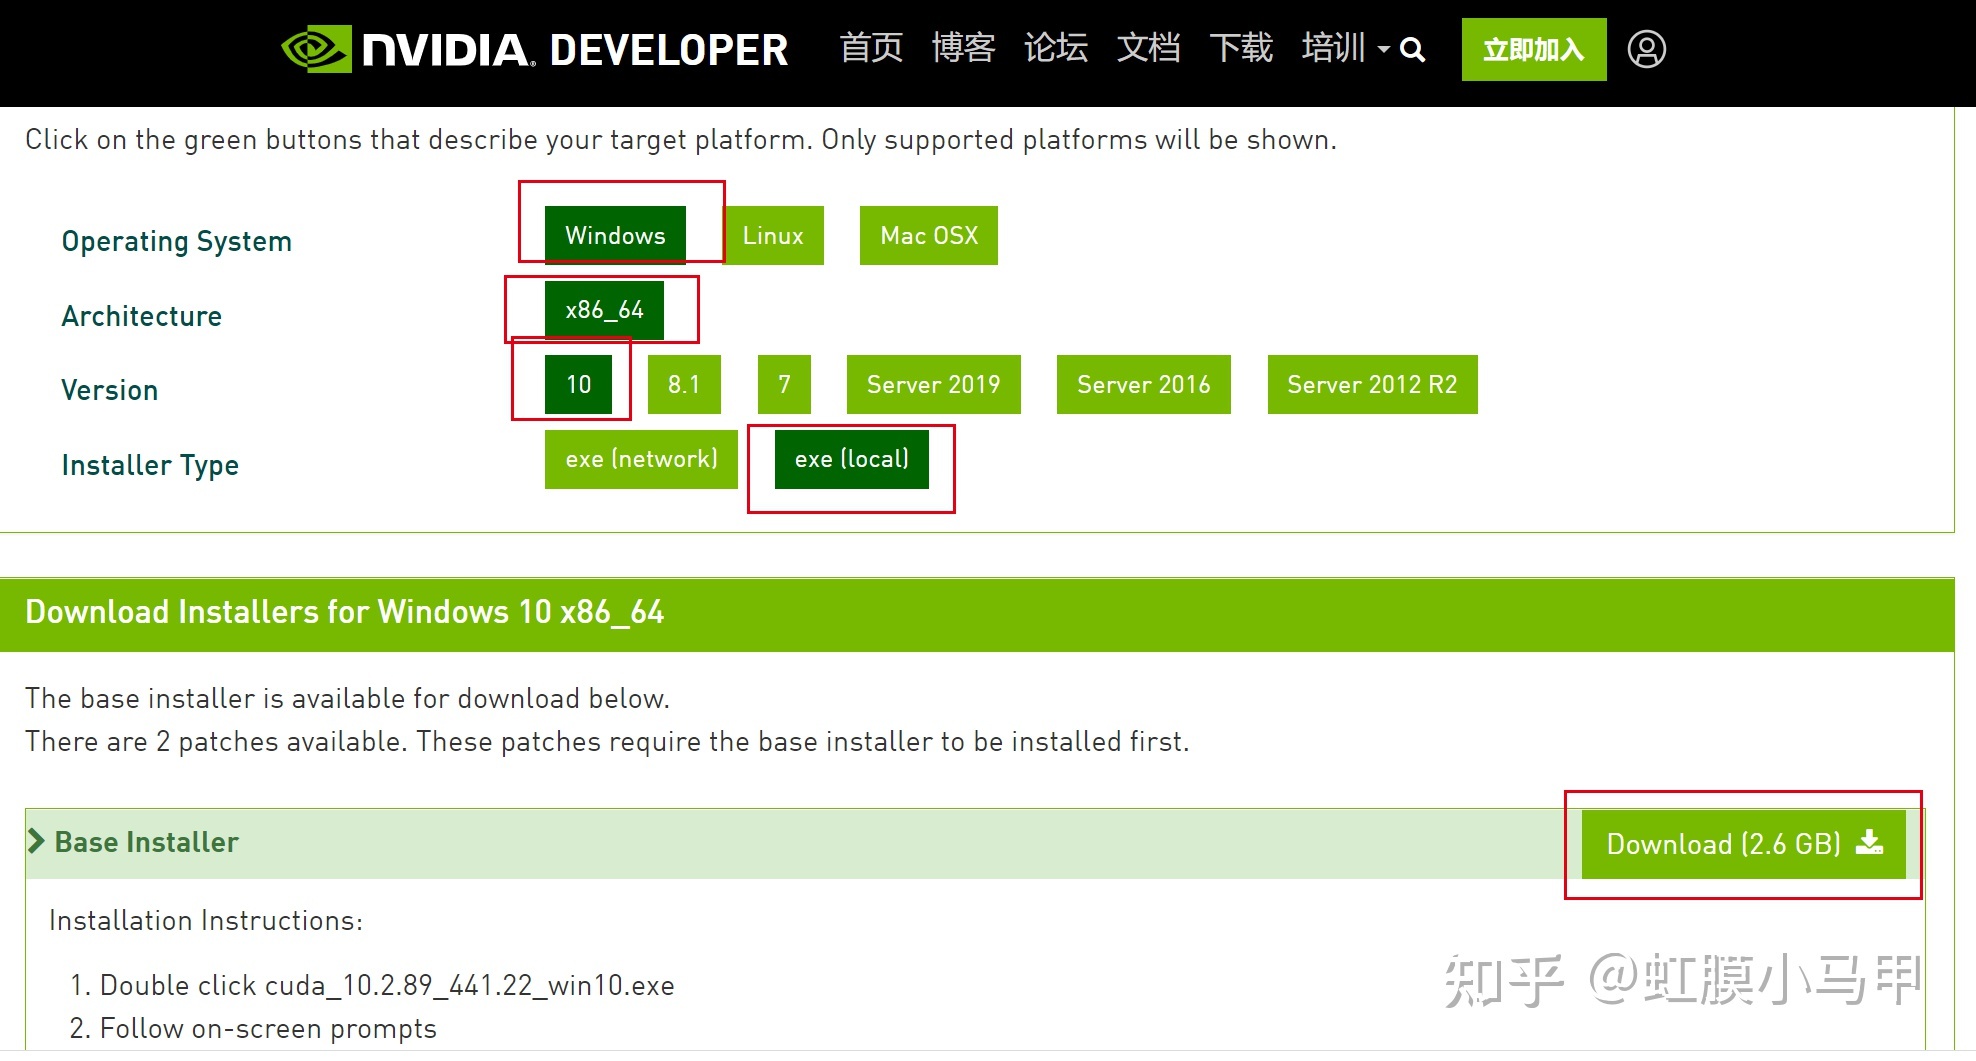The width and height of the screenshot is (1976, 1061).
Task: Click 'The base installer is available' sentence
Action: 347,698
